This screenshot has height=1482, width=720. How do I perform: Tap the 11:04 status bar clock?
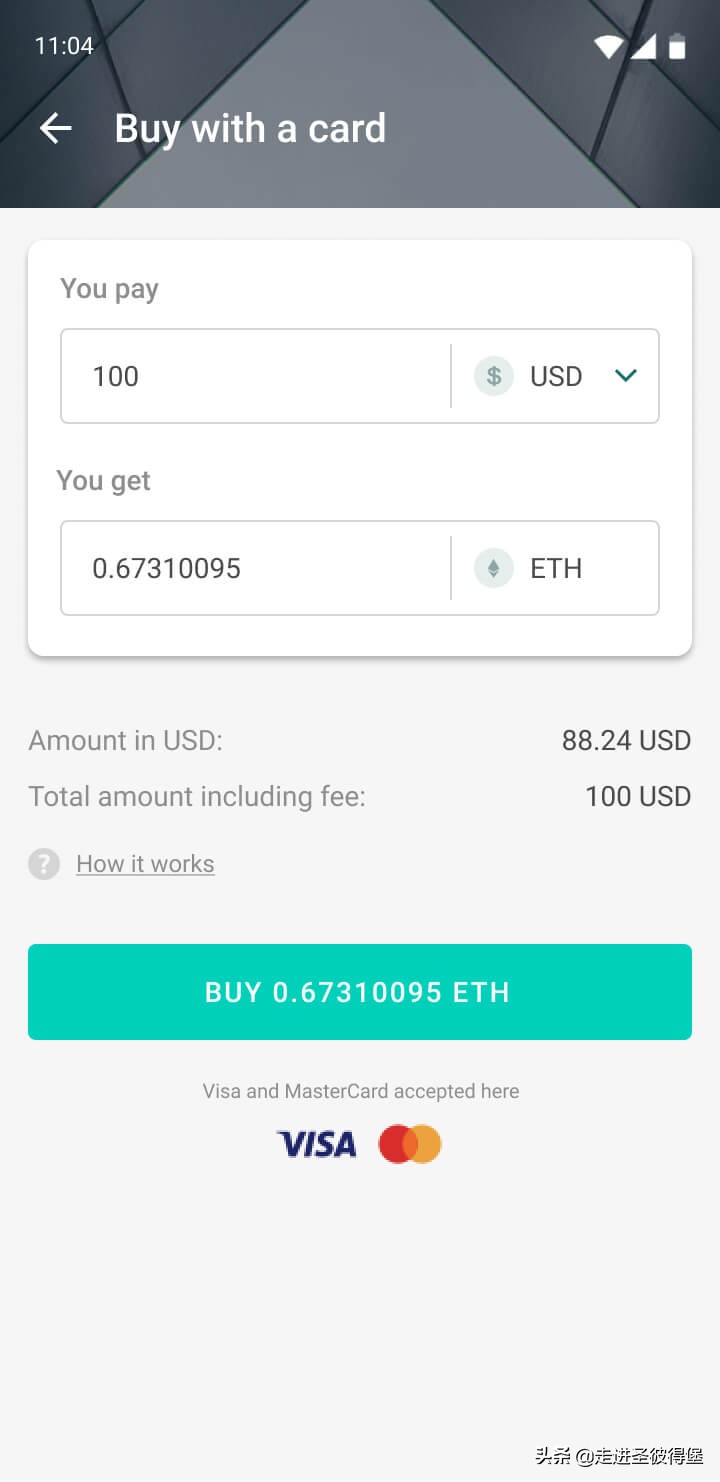click(64, 46)
